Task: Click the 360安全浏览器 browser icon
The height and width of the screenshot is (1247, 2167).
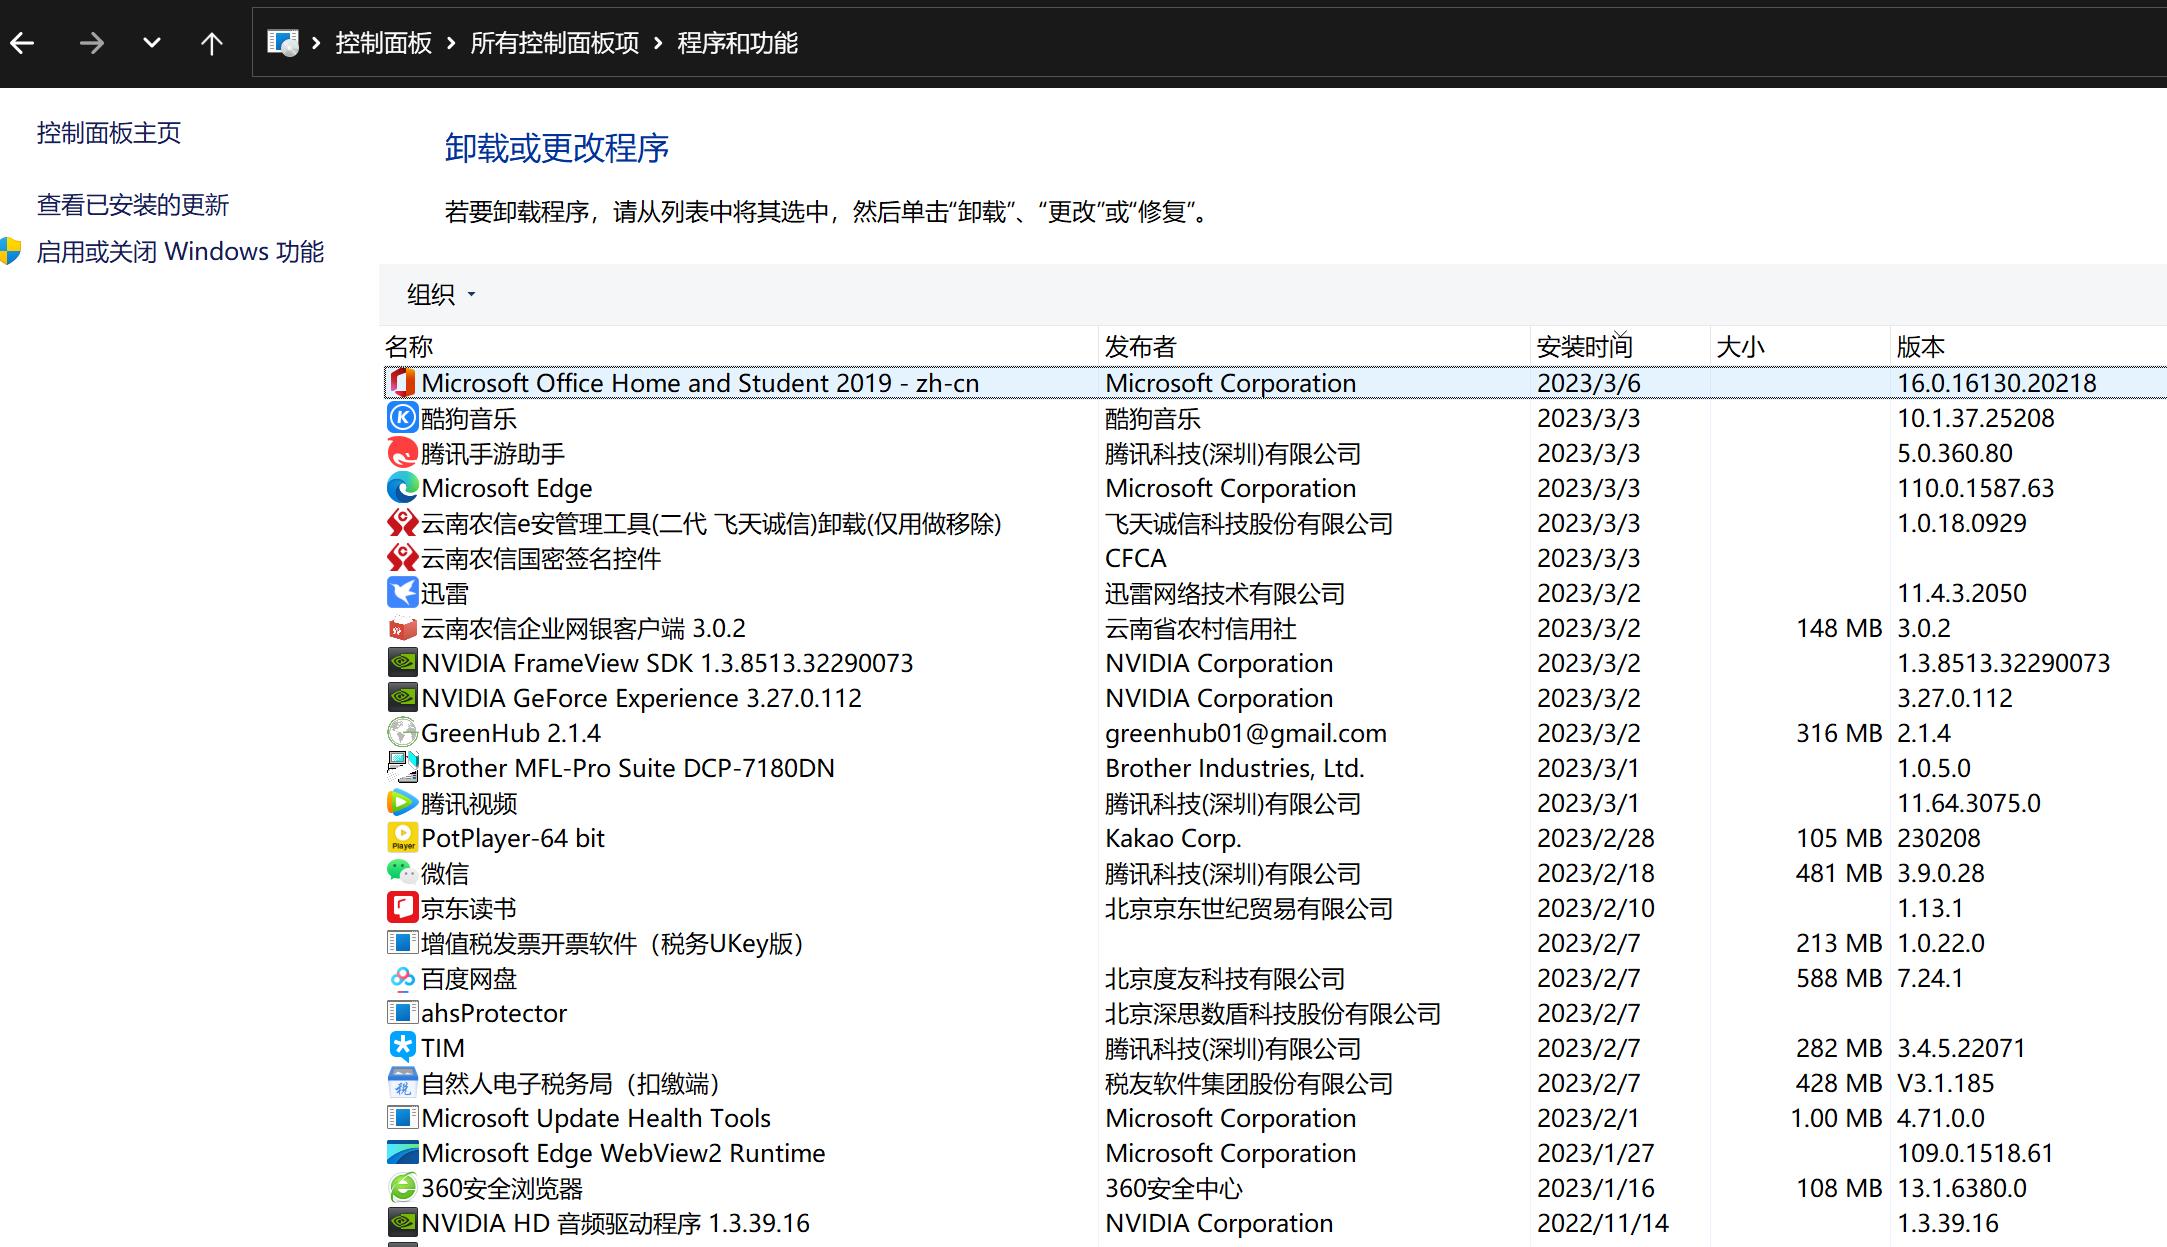Action: click(401, 1187)
